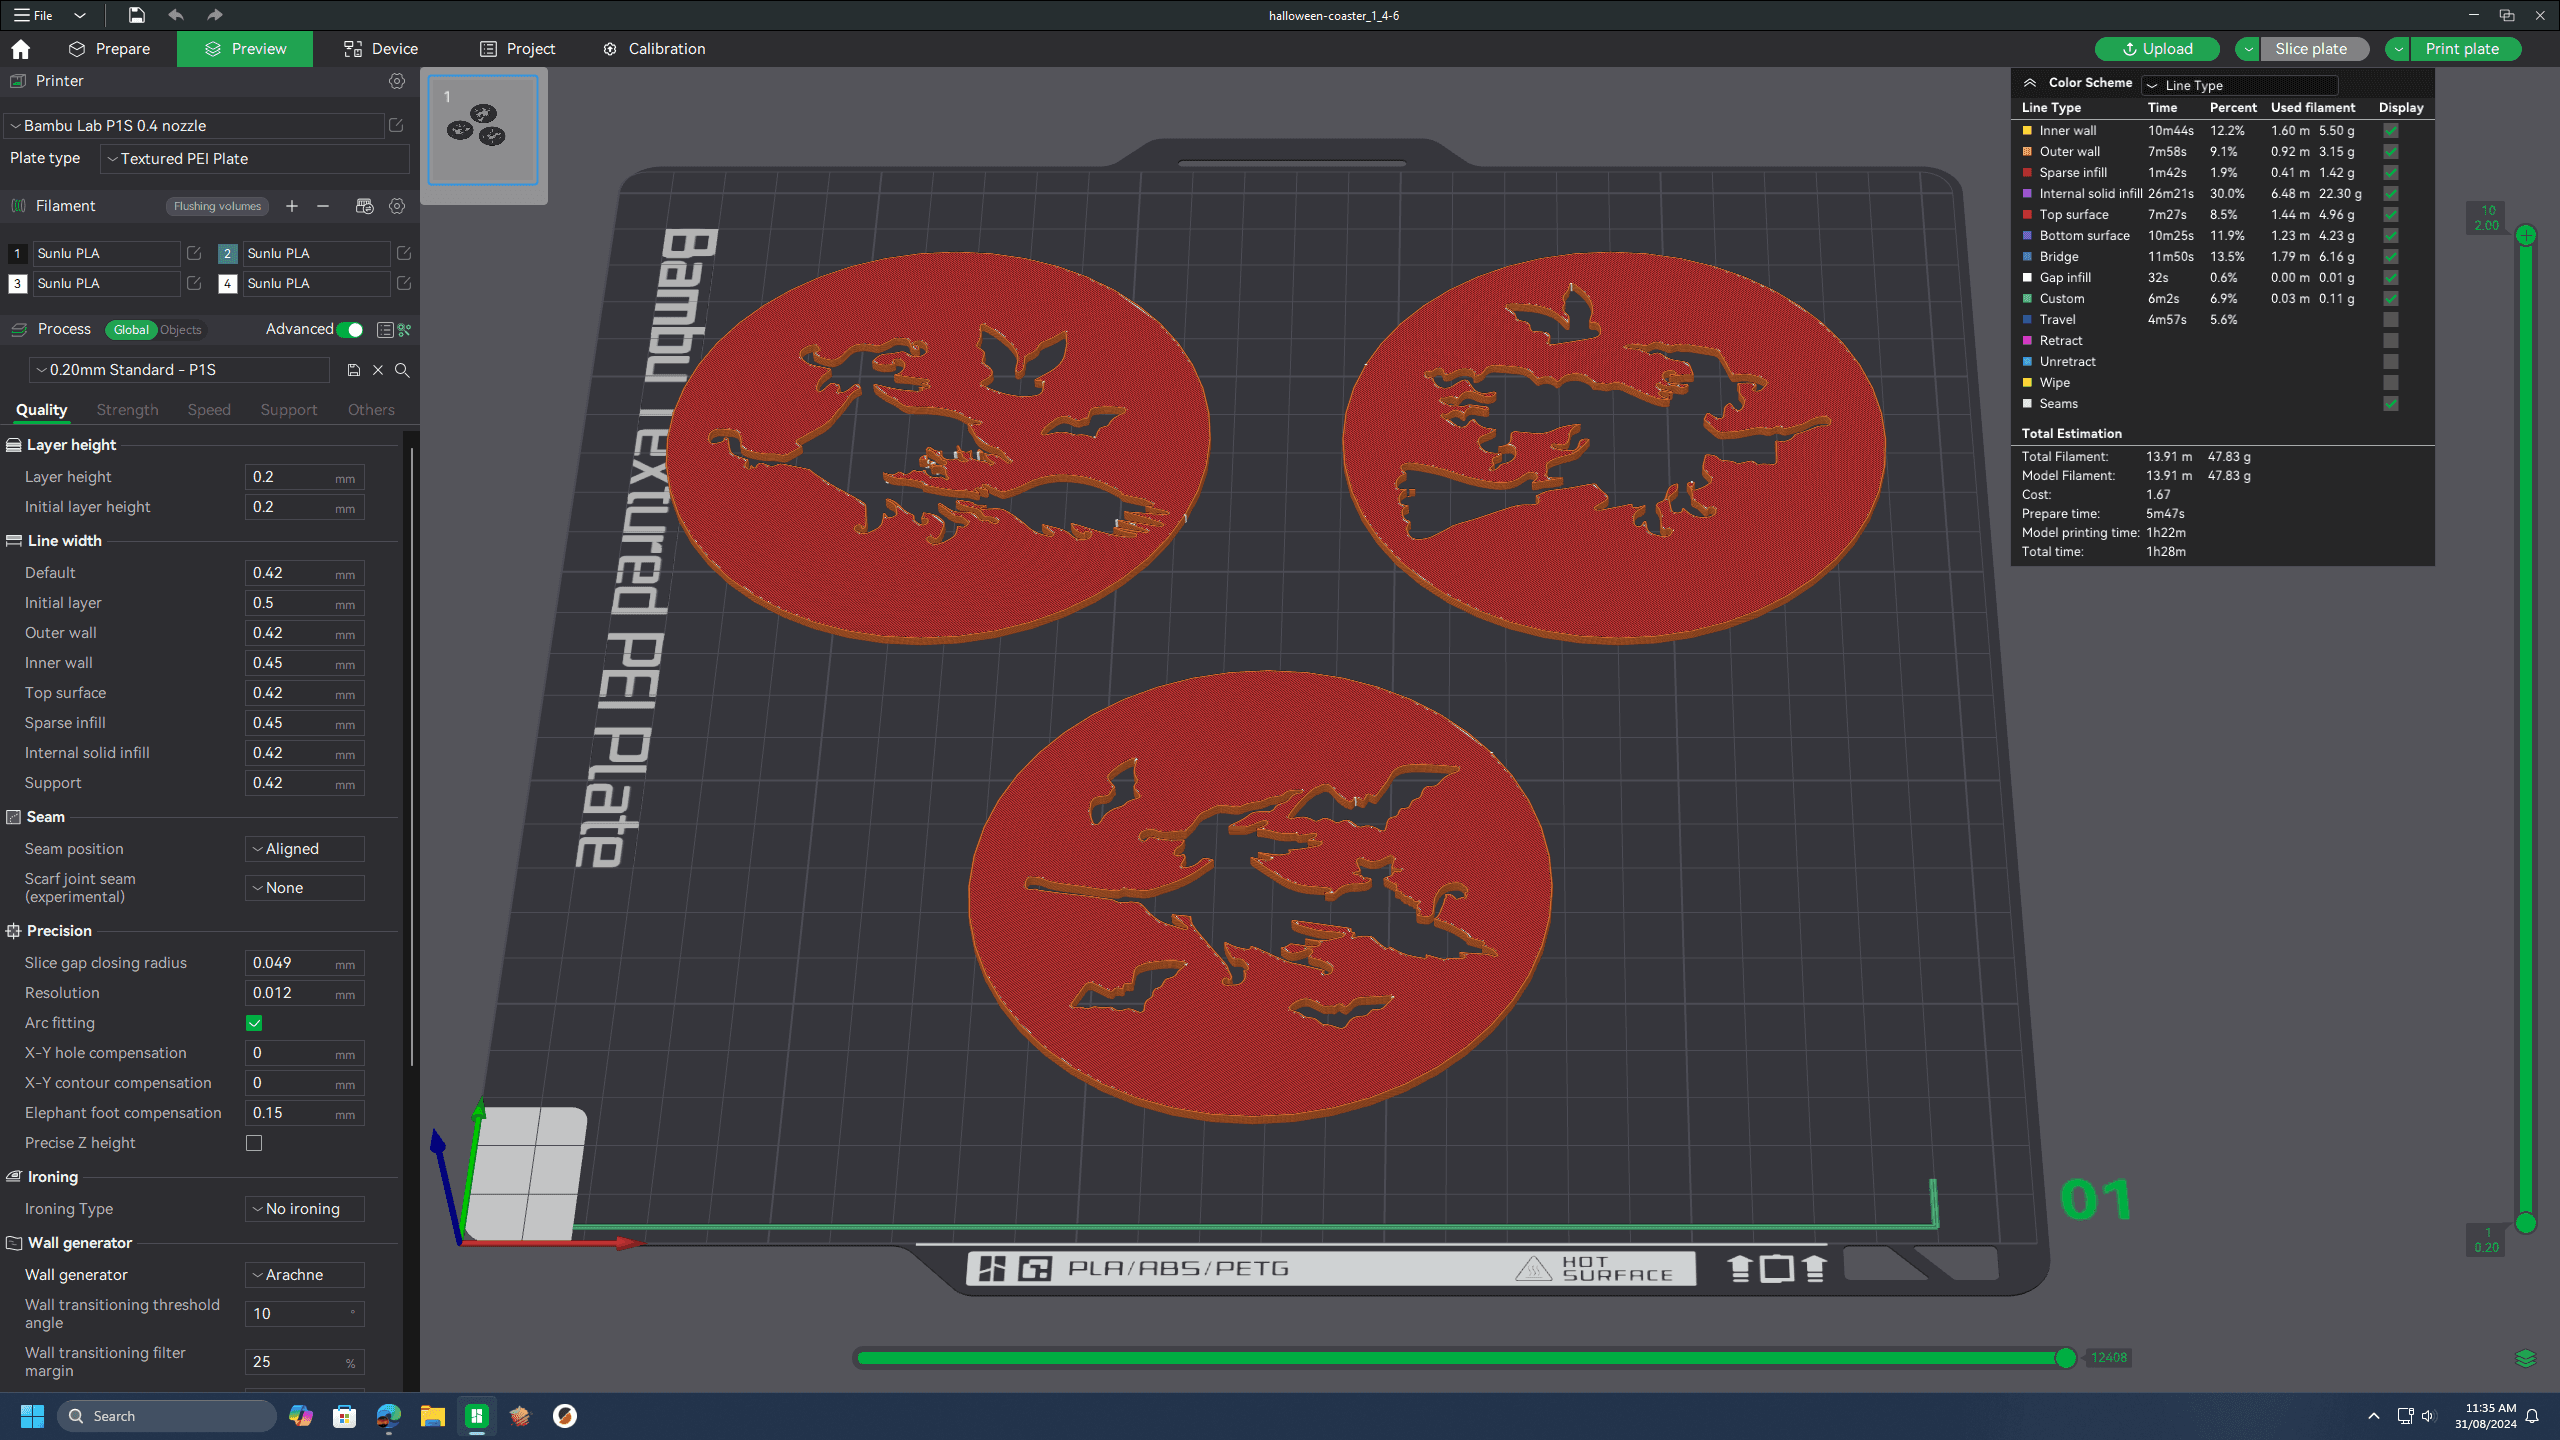Open Microsoft Store from taskbar
Viewport: 2560px width, 1440px height.
[344, 1416]
